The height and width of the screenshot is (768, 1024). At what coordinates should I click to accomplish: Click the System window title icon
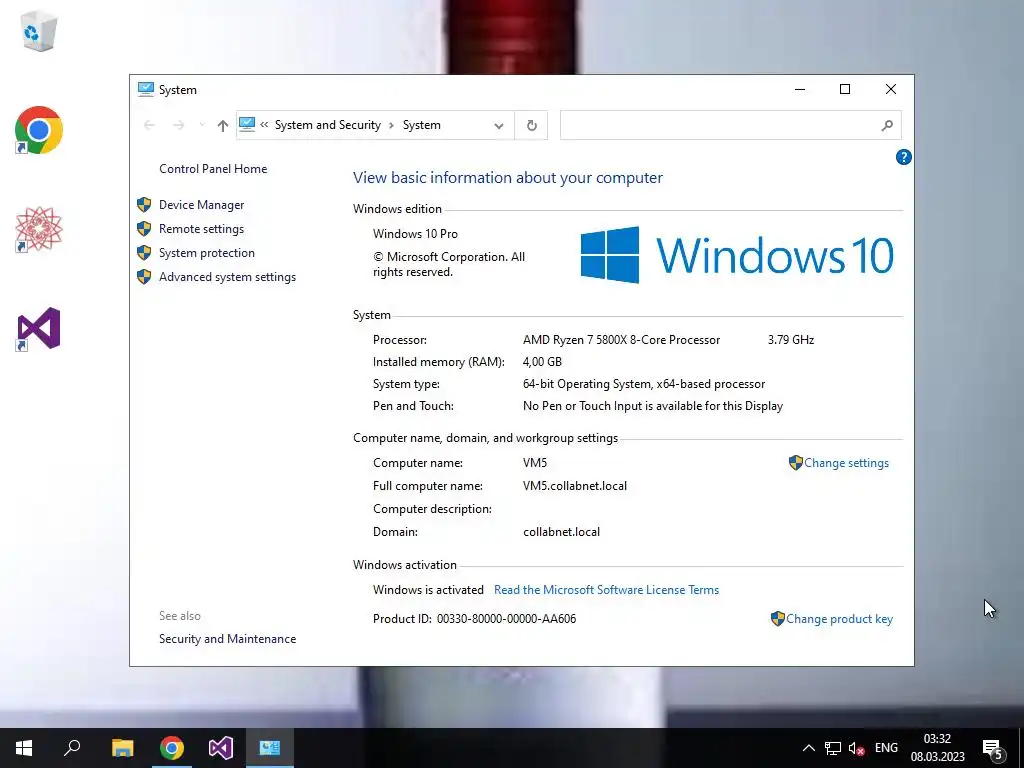(146, 89)
